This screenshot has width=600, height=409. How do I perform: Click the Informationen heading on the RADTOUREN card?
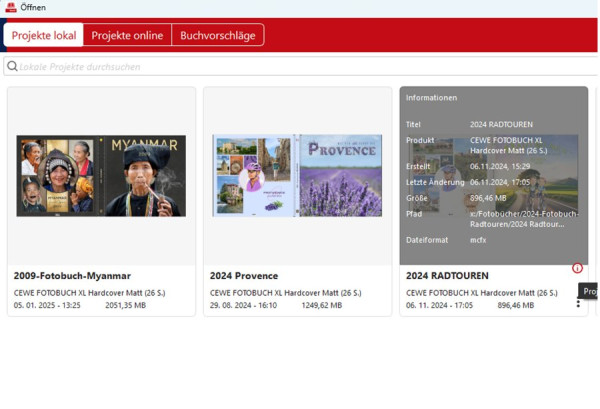pyautogui.click(x=431, y=98)
